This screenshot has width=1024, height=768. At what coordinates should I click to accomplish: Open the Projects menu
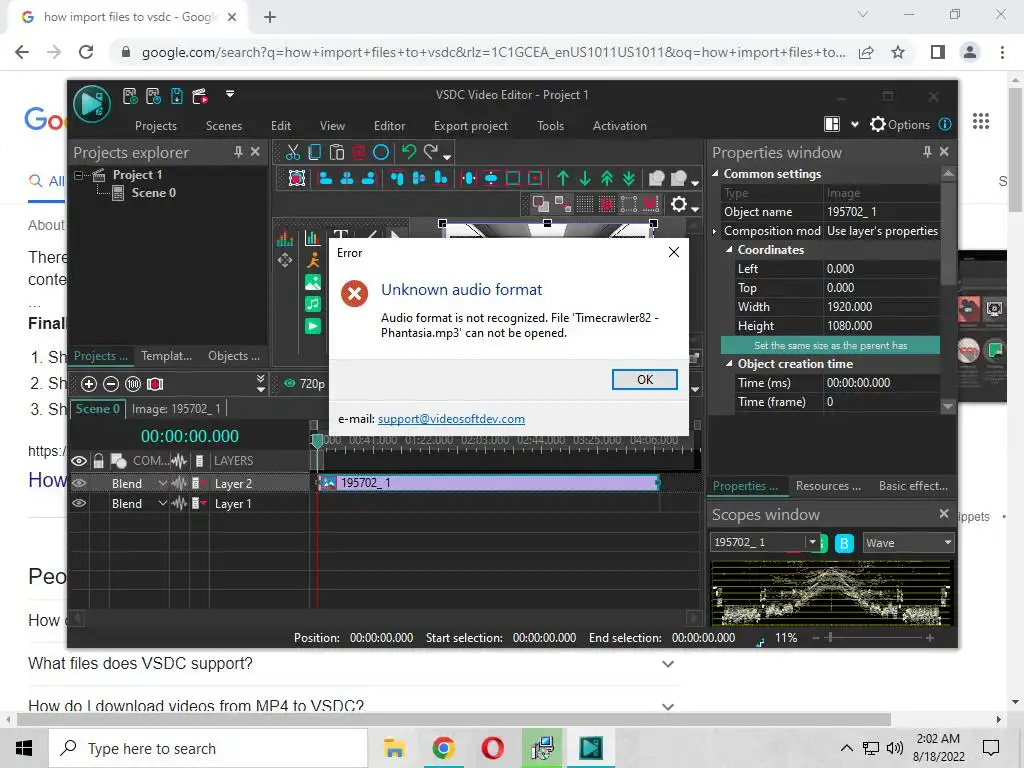155,126
